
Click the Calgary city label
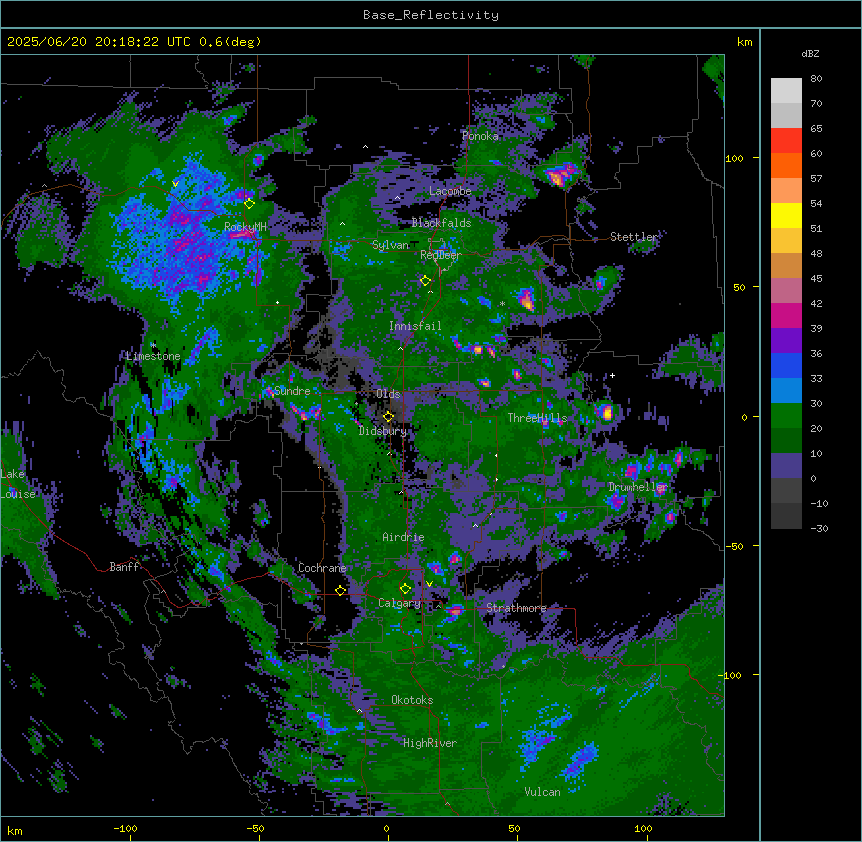point(399,603)
